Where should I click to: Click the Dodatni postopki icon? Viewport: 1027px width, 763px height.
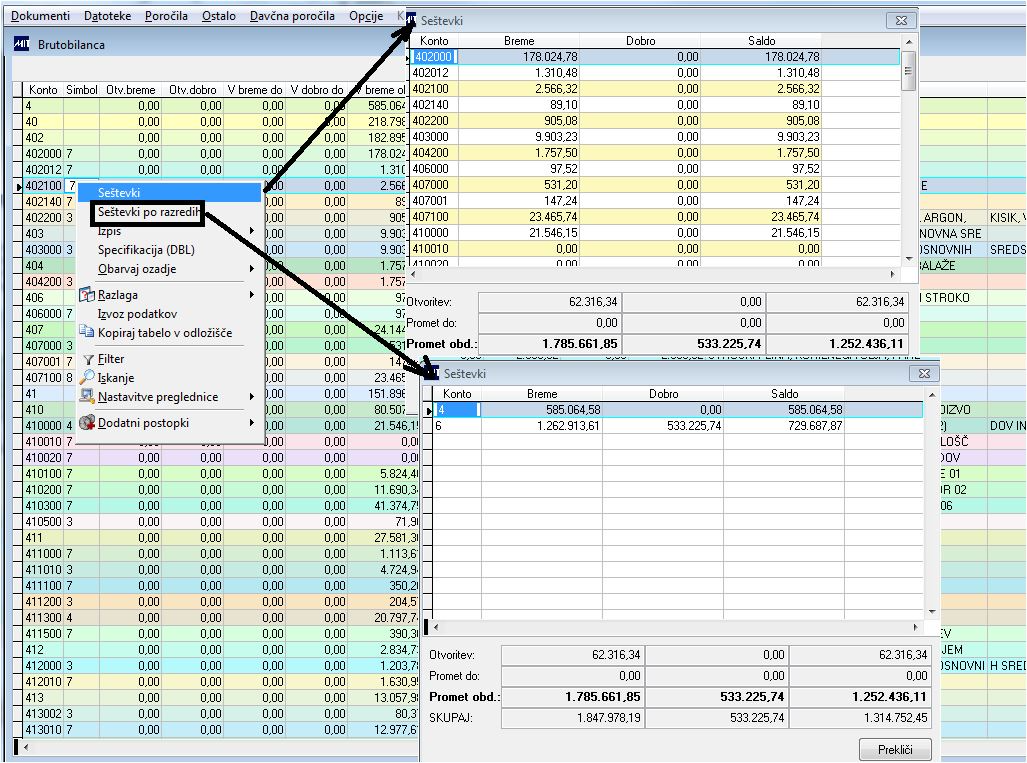coord(87,423)
